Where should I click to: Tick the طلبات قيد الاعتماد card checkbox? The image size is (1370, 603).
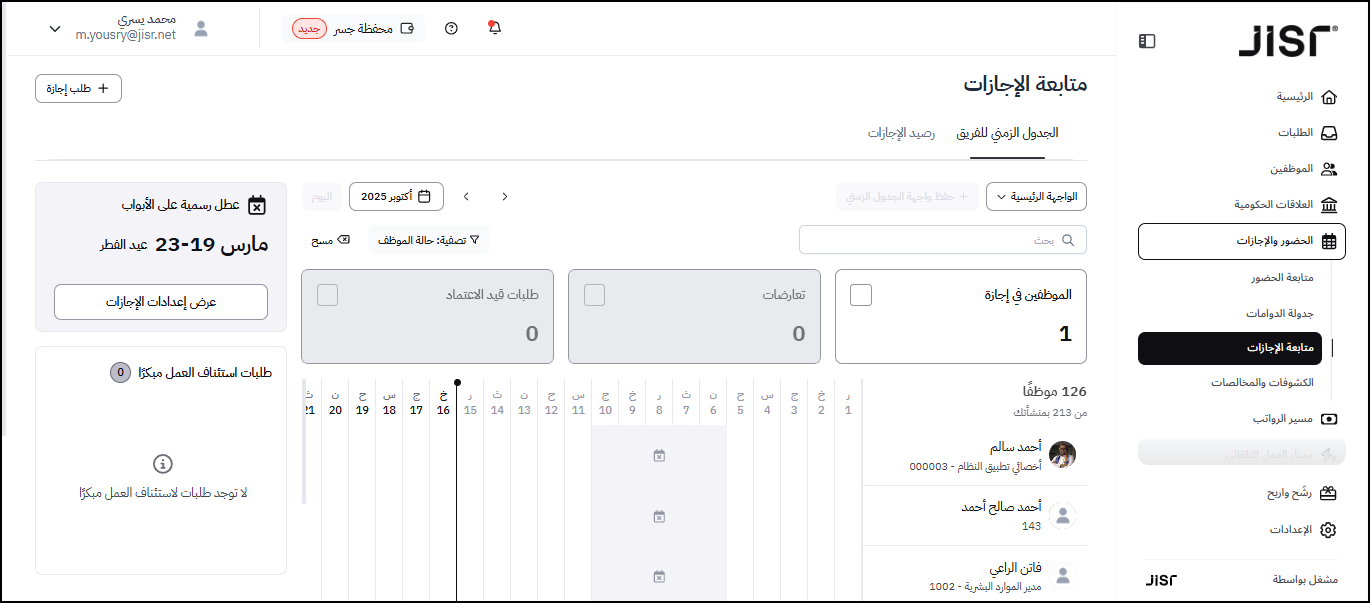click(327, 295)
